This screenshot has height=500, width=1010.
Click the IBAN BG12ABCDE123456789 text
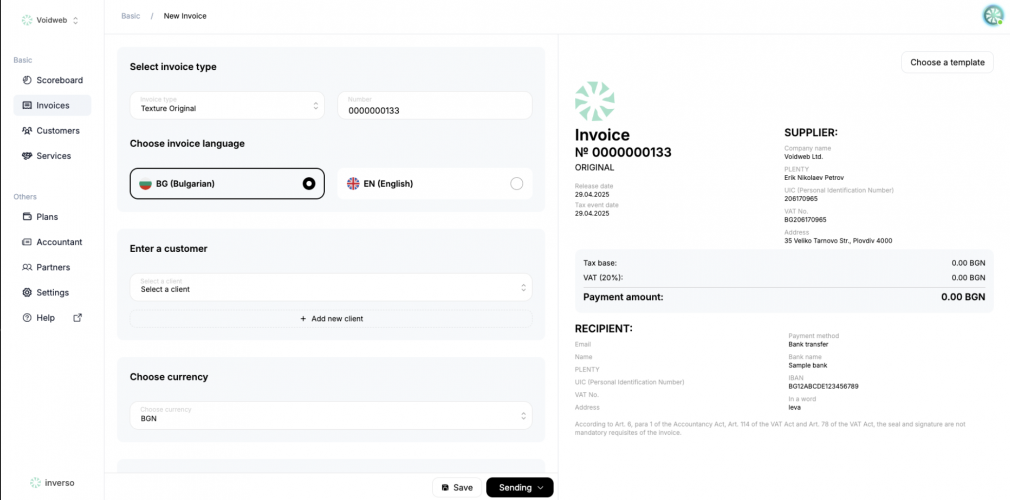pyautogui.click(x=823, y=387)
